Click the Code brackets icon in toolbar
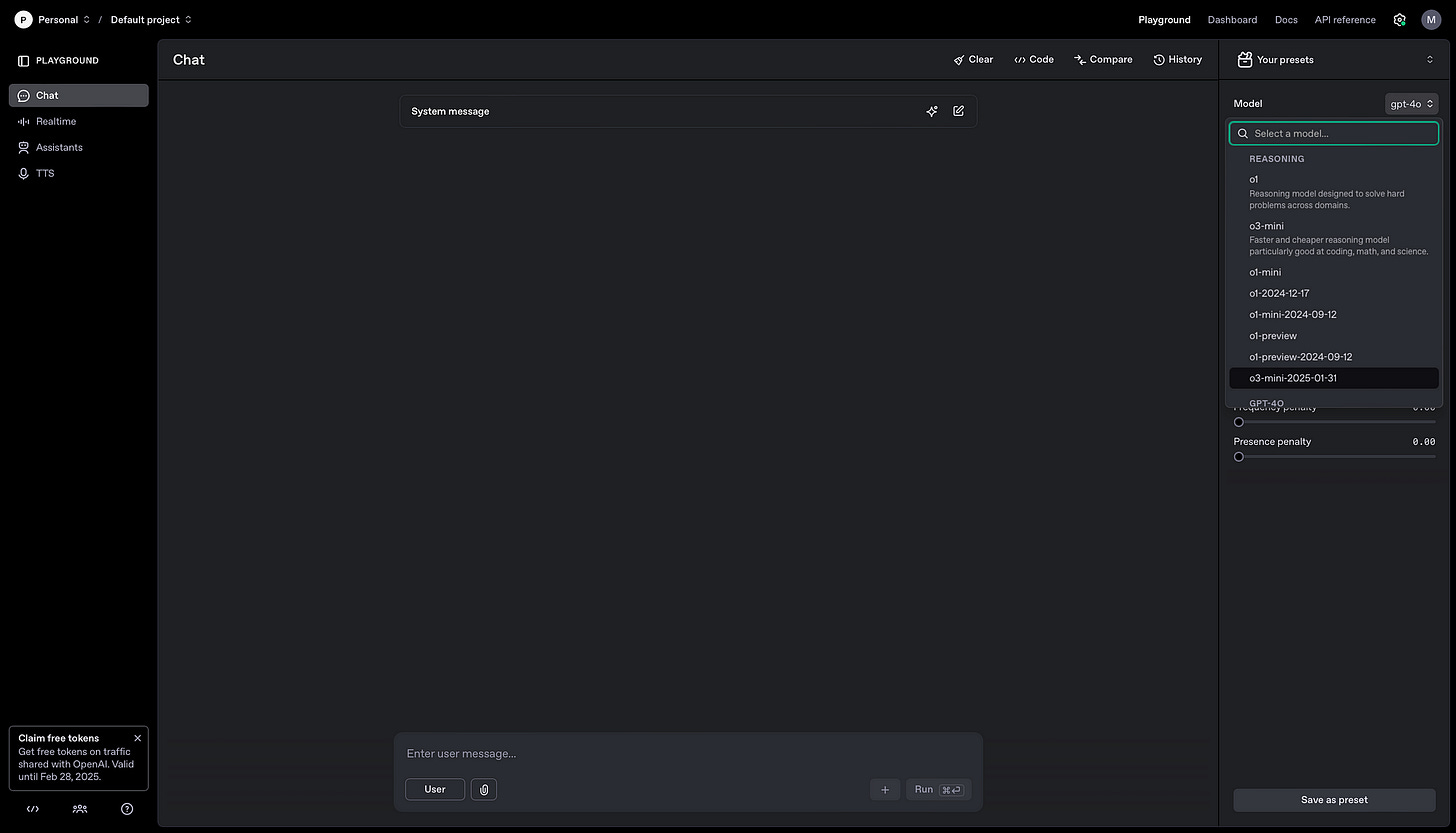Viewport: 1456px width, 833px height. pyautogui.click(x=1020, y=60)
